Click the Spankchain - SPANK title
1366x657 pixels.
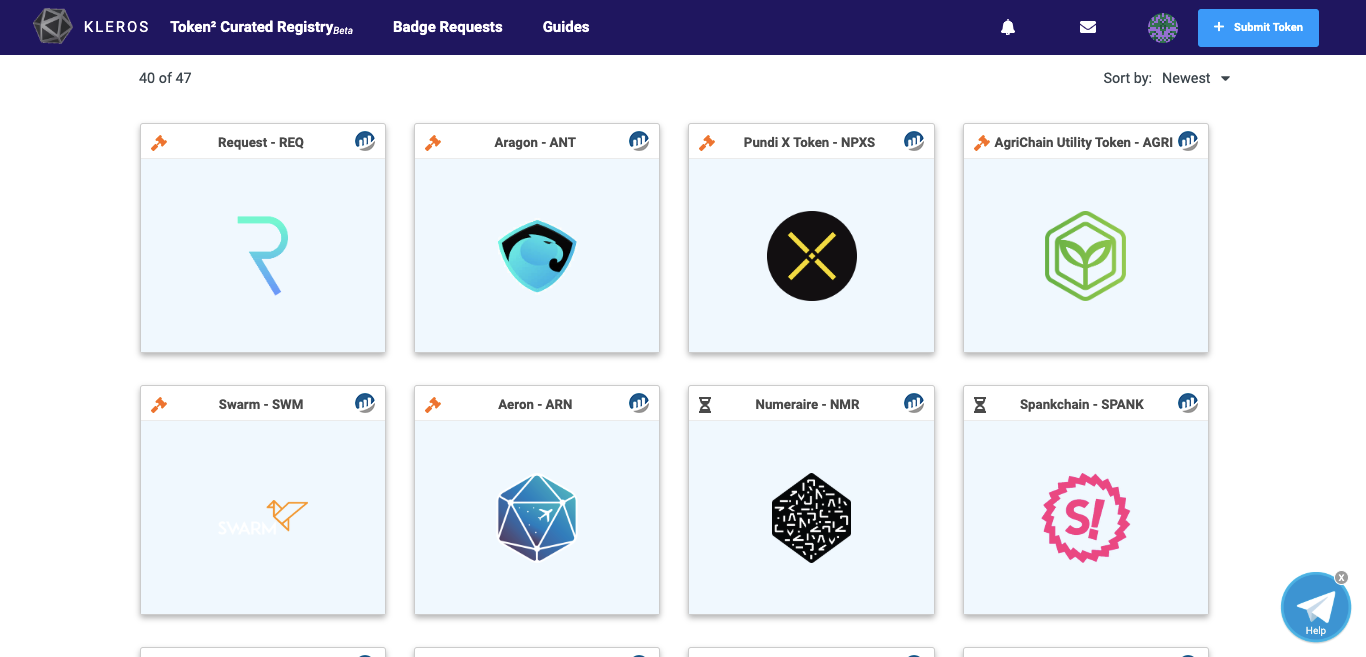[x=1082, y=404]
